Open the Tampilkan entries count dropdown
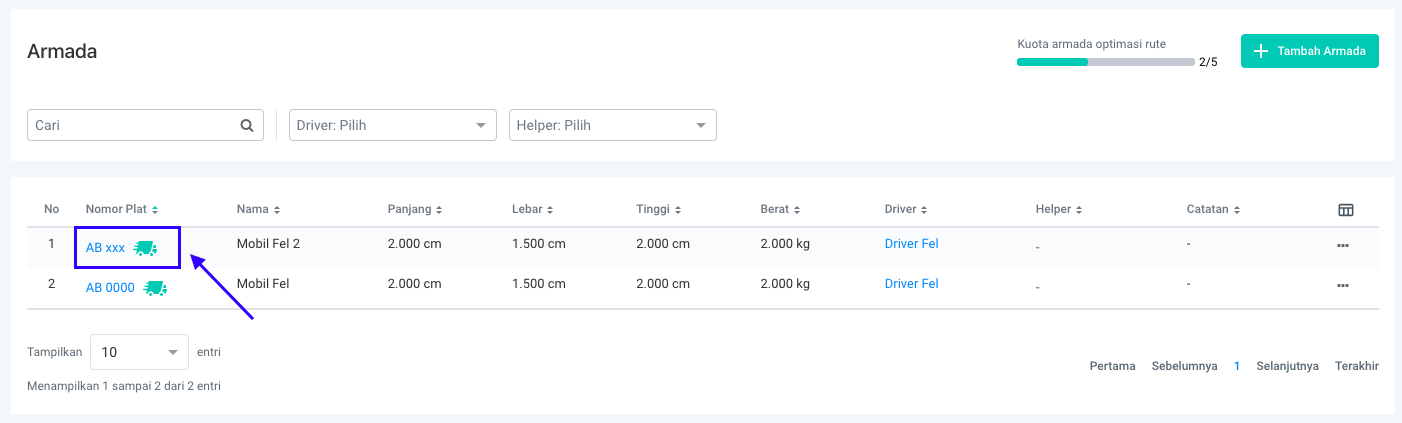 [139, 352]
